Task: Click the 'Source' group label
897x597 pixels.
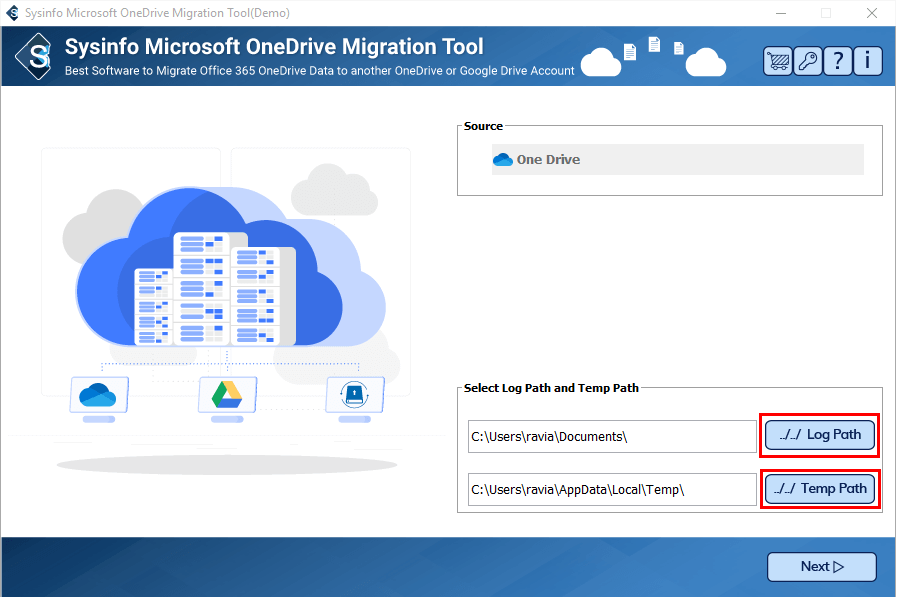Action: (483, 126)
